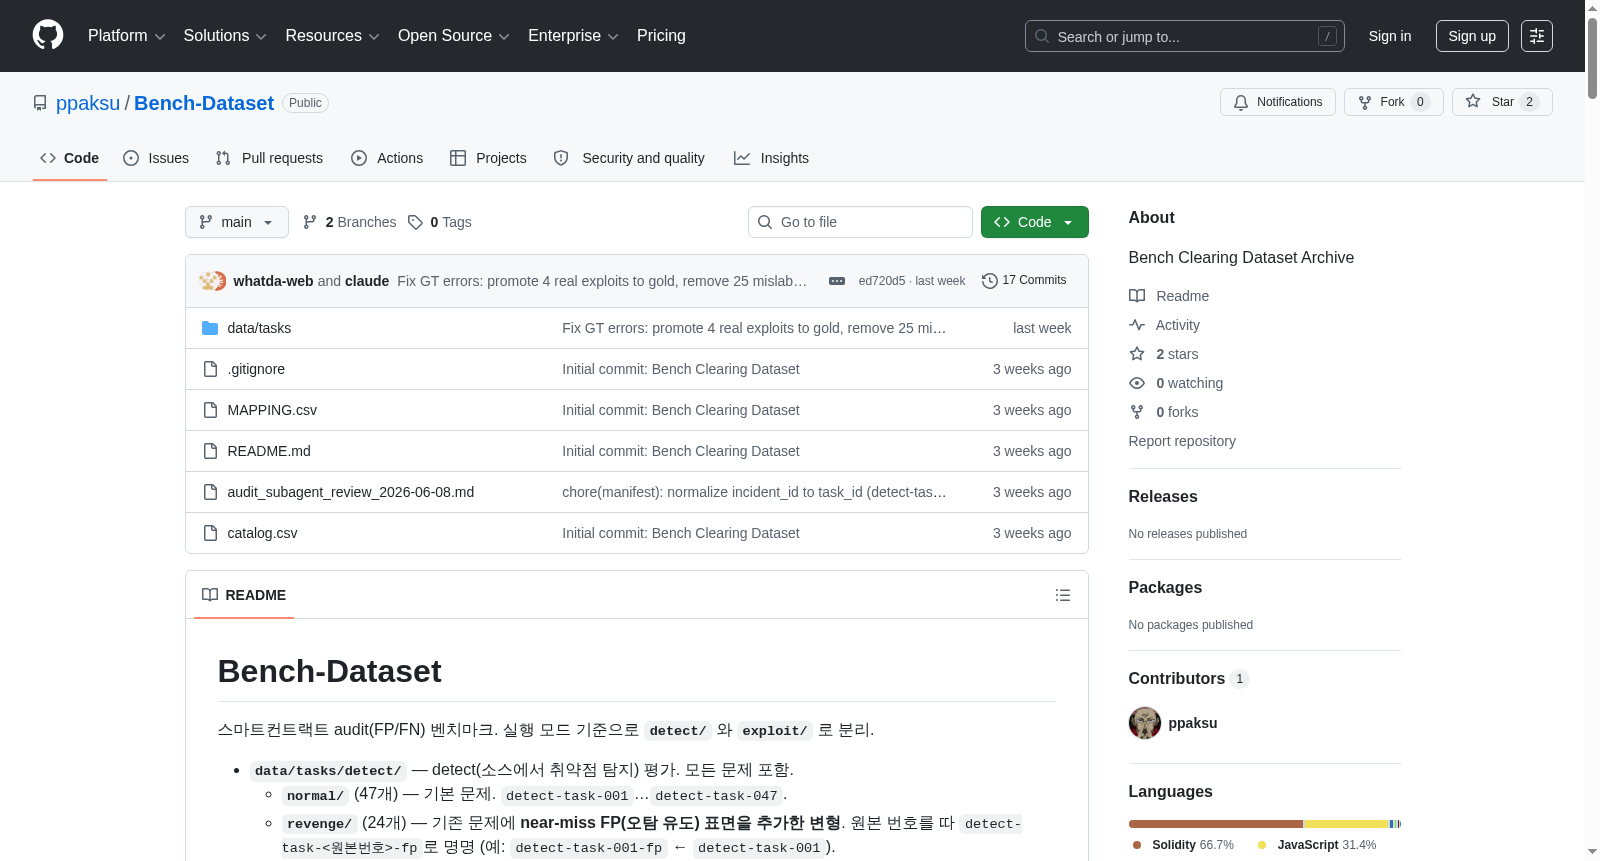Image resolution: width=1600 pixels, height=861 pixels.
Task: Click the Solidity language bar segment
Action: [x=1216, y=824]
